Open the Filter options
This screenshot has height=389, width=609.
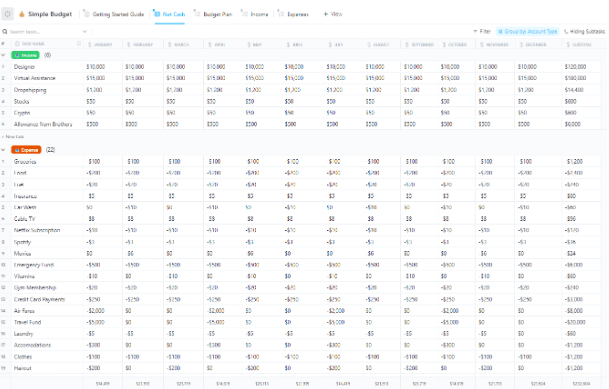[x=482, y=31]
